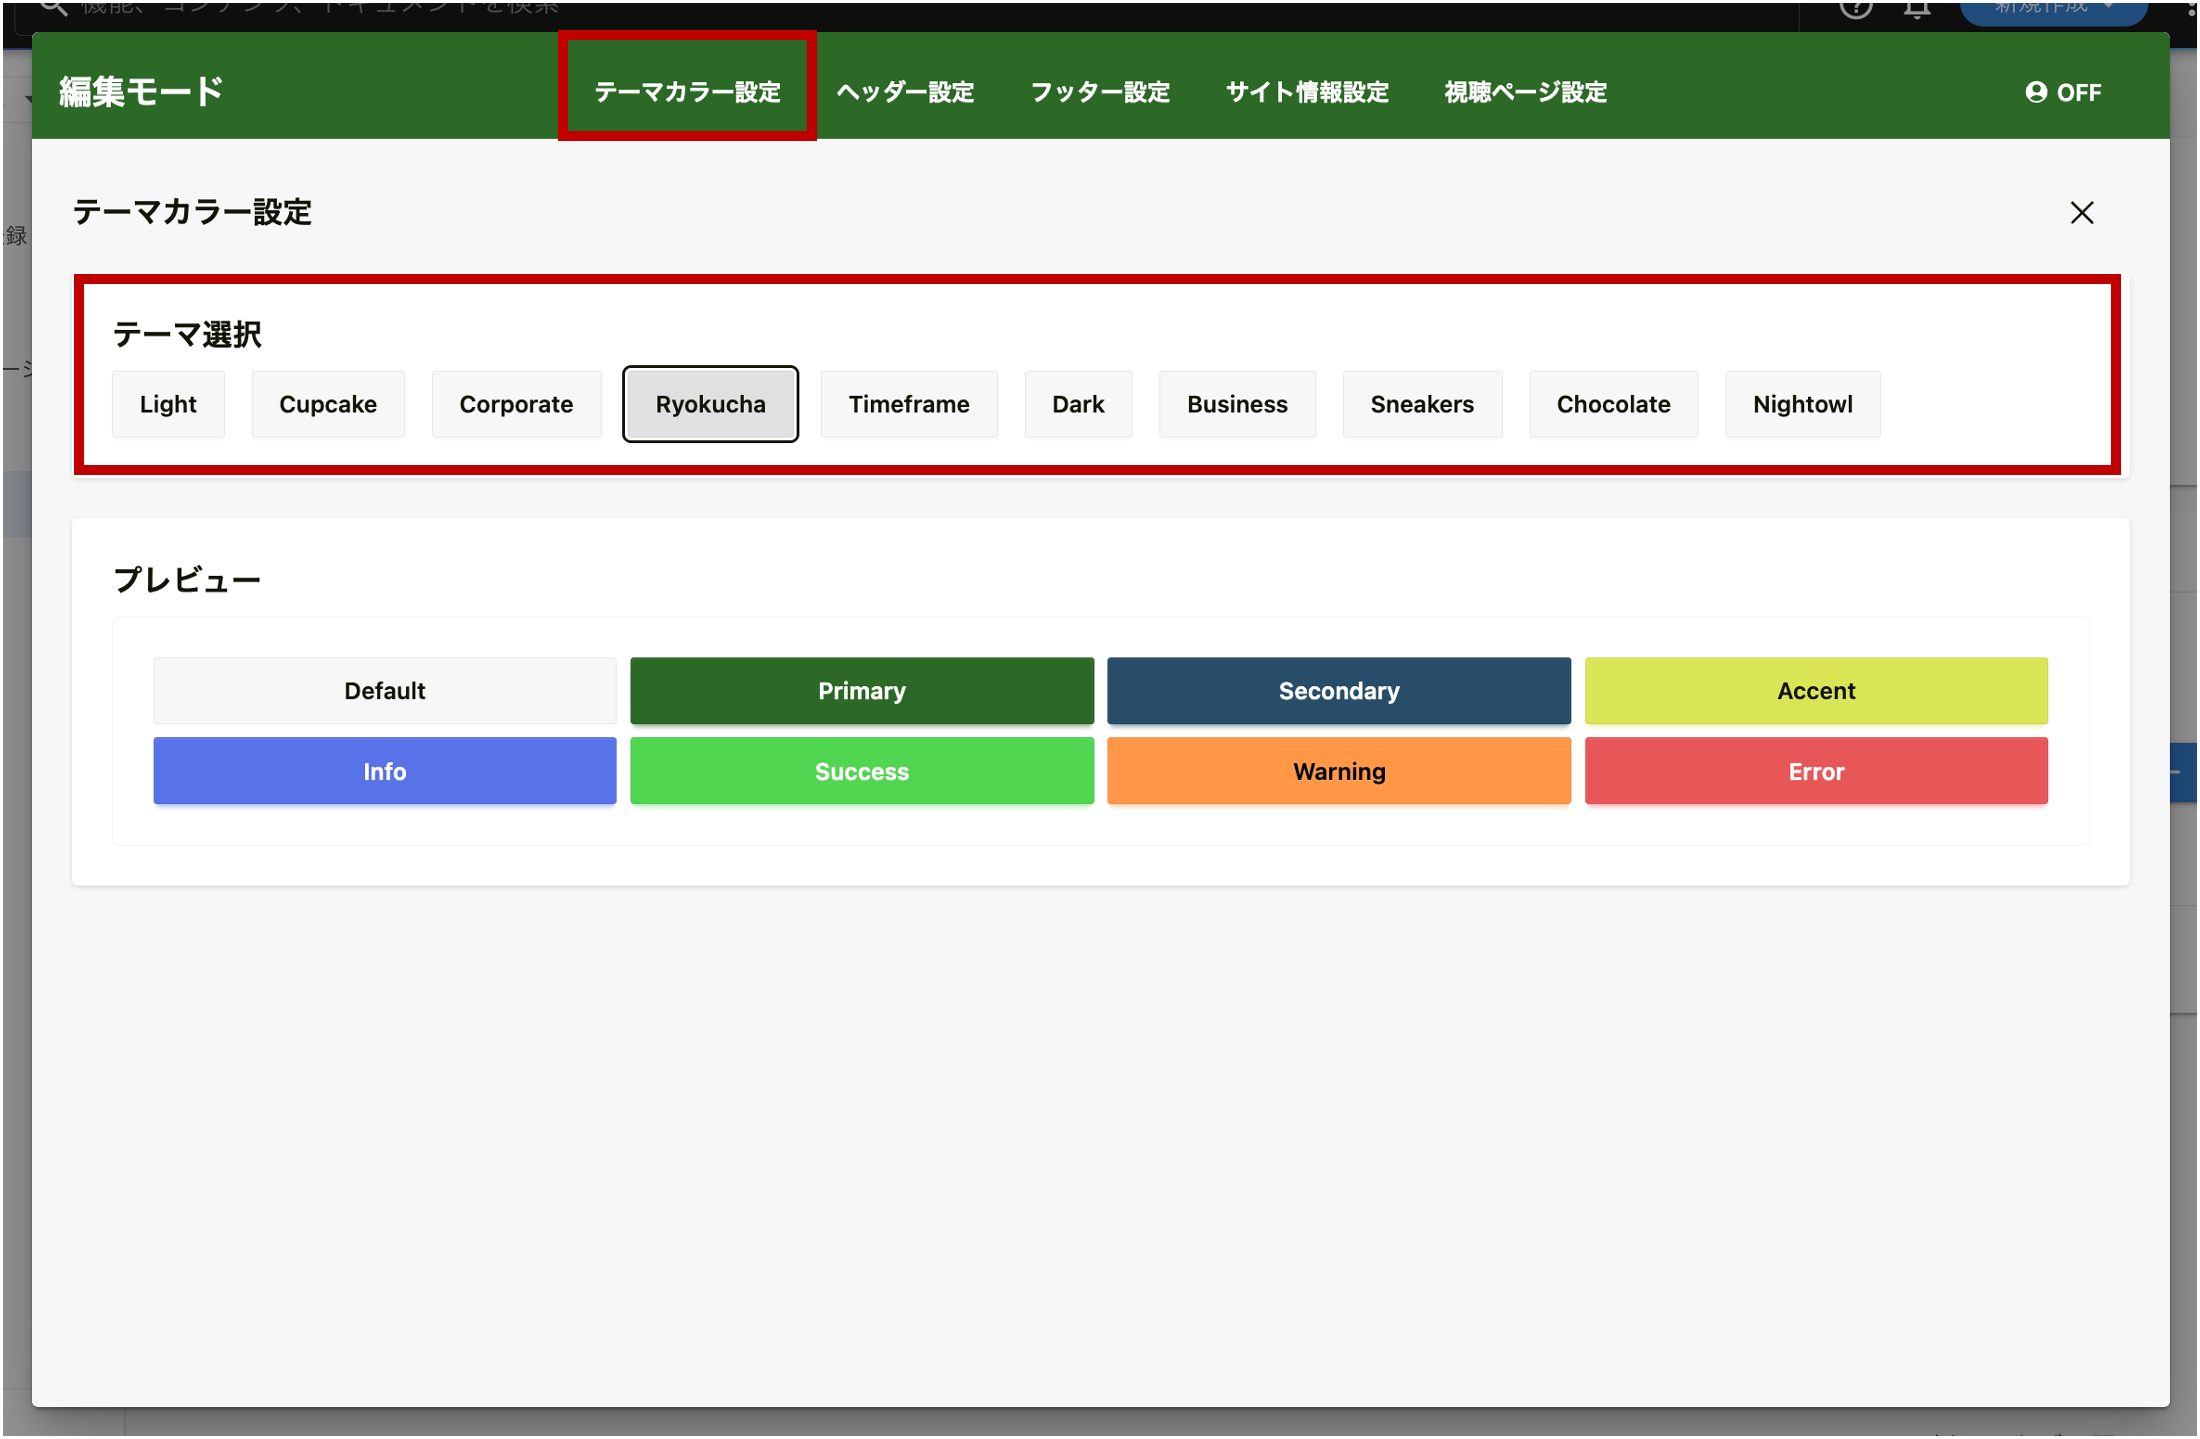Viewport: 2200px width, 1439px height.
Task: Open the フッター設定 tab
Action: tap(1100, 92)
